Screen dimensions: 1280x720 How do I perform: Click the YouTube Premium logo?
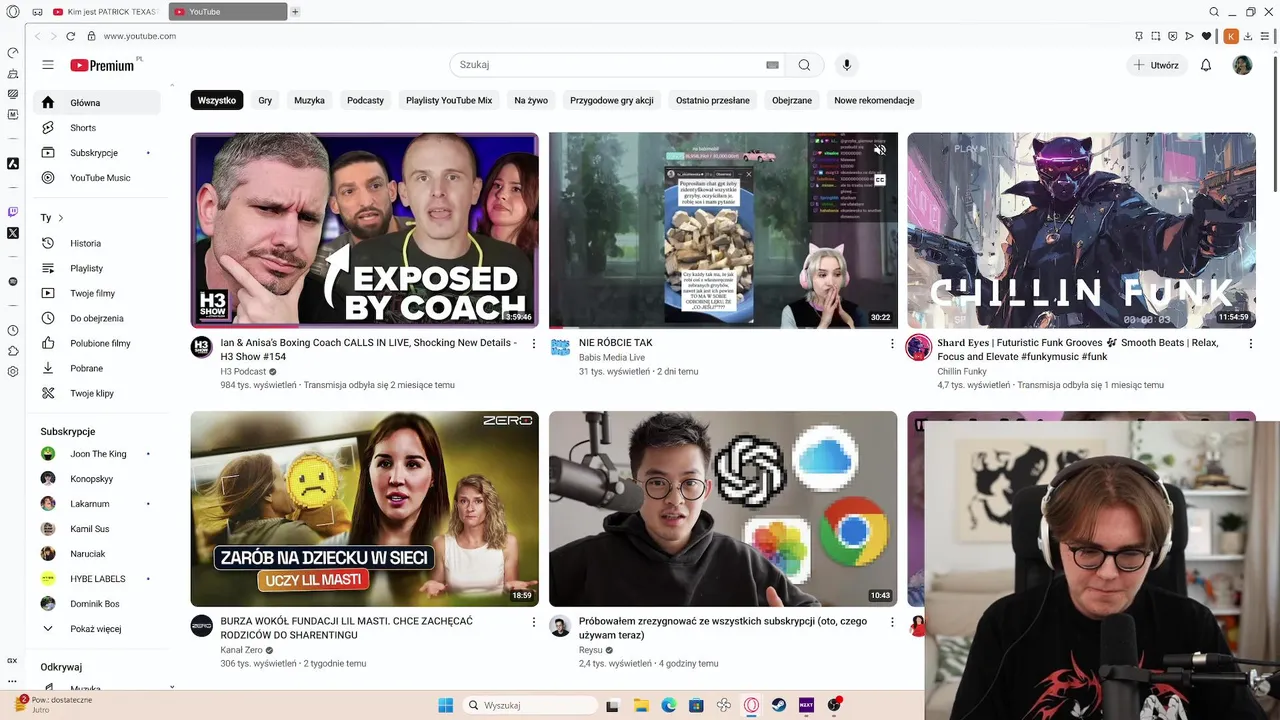(103, 65)
